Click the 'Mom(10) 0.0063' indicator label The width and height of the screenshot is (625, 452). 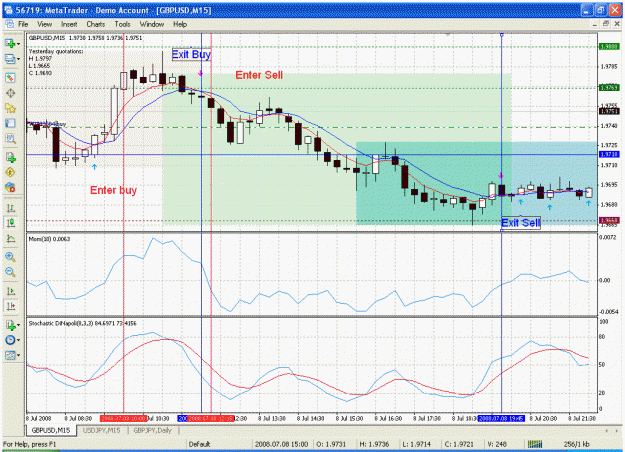point(49,239)
